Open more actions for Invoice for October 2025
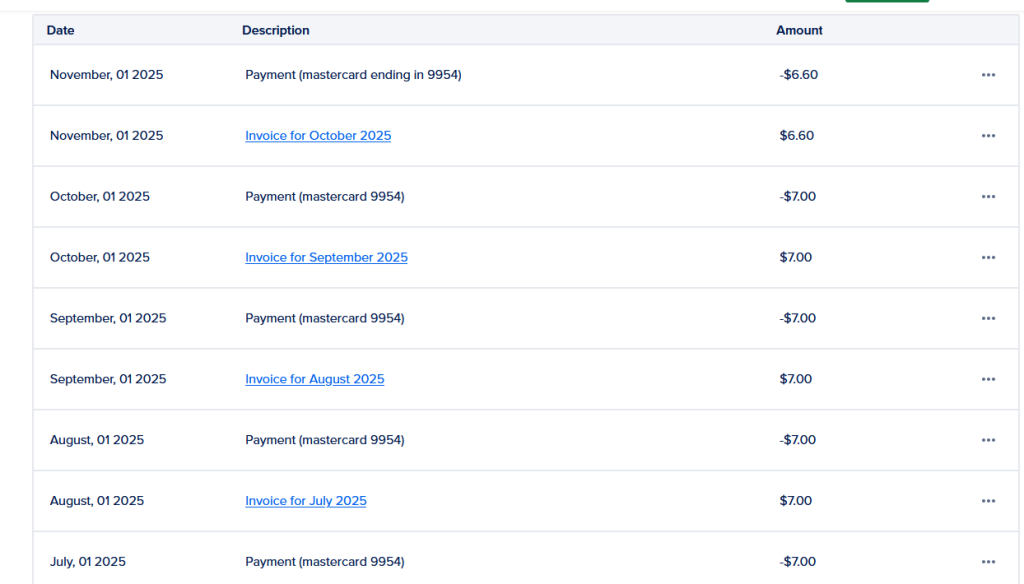This screenshot has height=584, width=1024. click(x=988, y=136)
